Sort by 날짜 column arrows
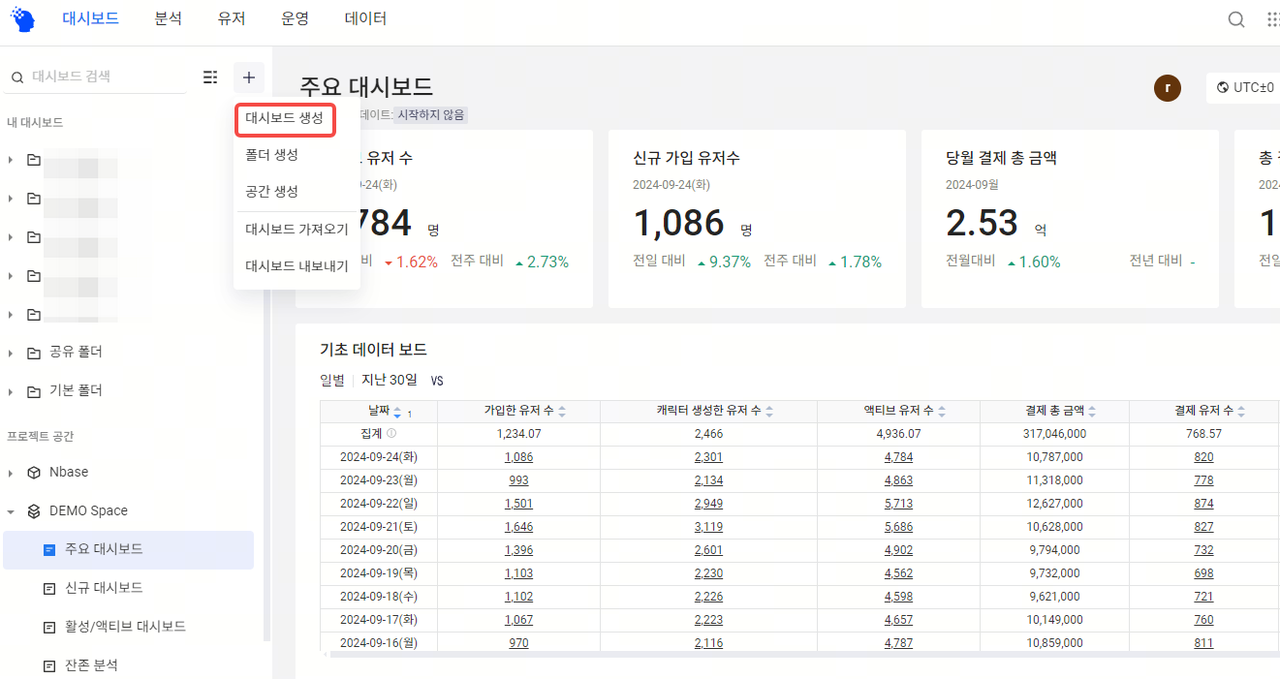This screenshot has height=679, width=1280. click(x=397, y=412)
